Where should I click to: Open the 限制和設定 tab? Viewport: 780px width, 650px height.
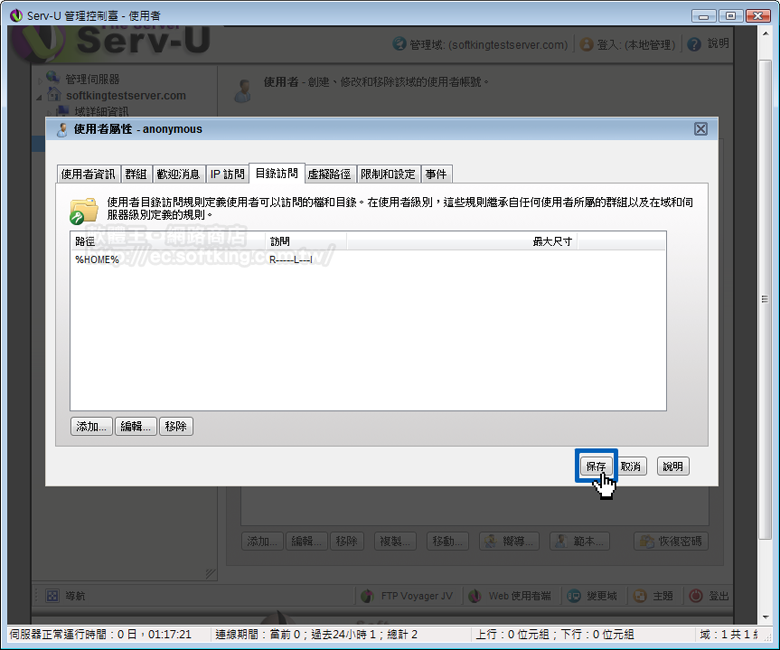(x=387, y=174)
